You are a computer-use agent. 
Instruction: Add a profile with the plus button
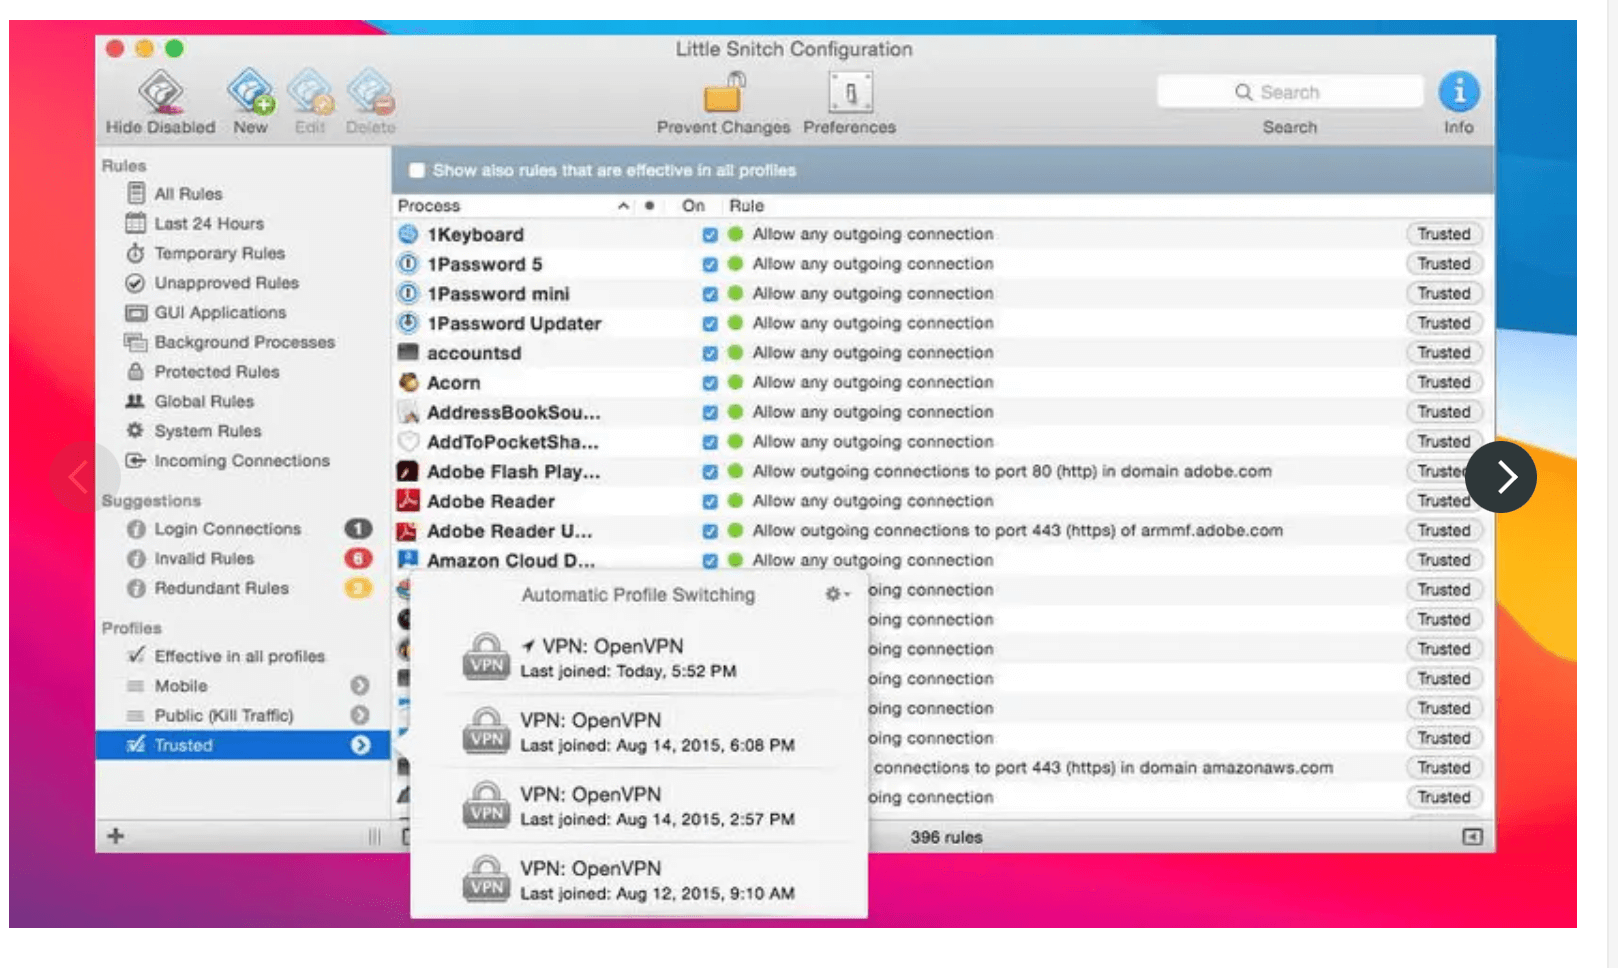pyautogui.click(x=116, y=836)
